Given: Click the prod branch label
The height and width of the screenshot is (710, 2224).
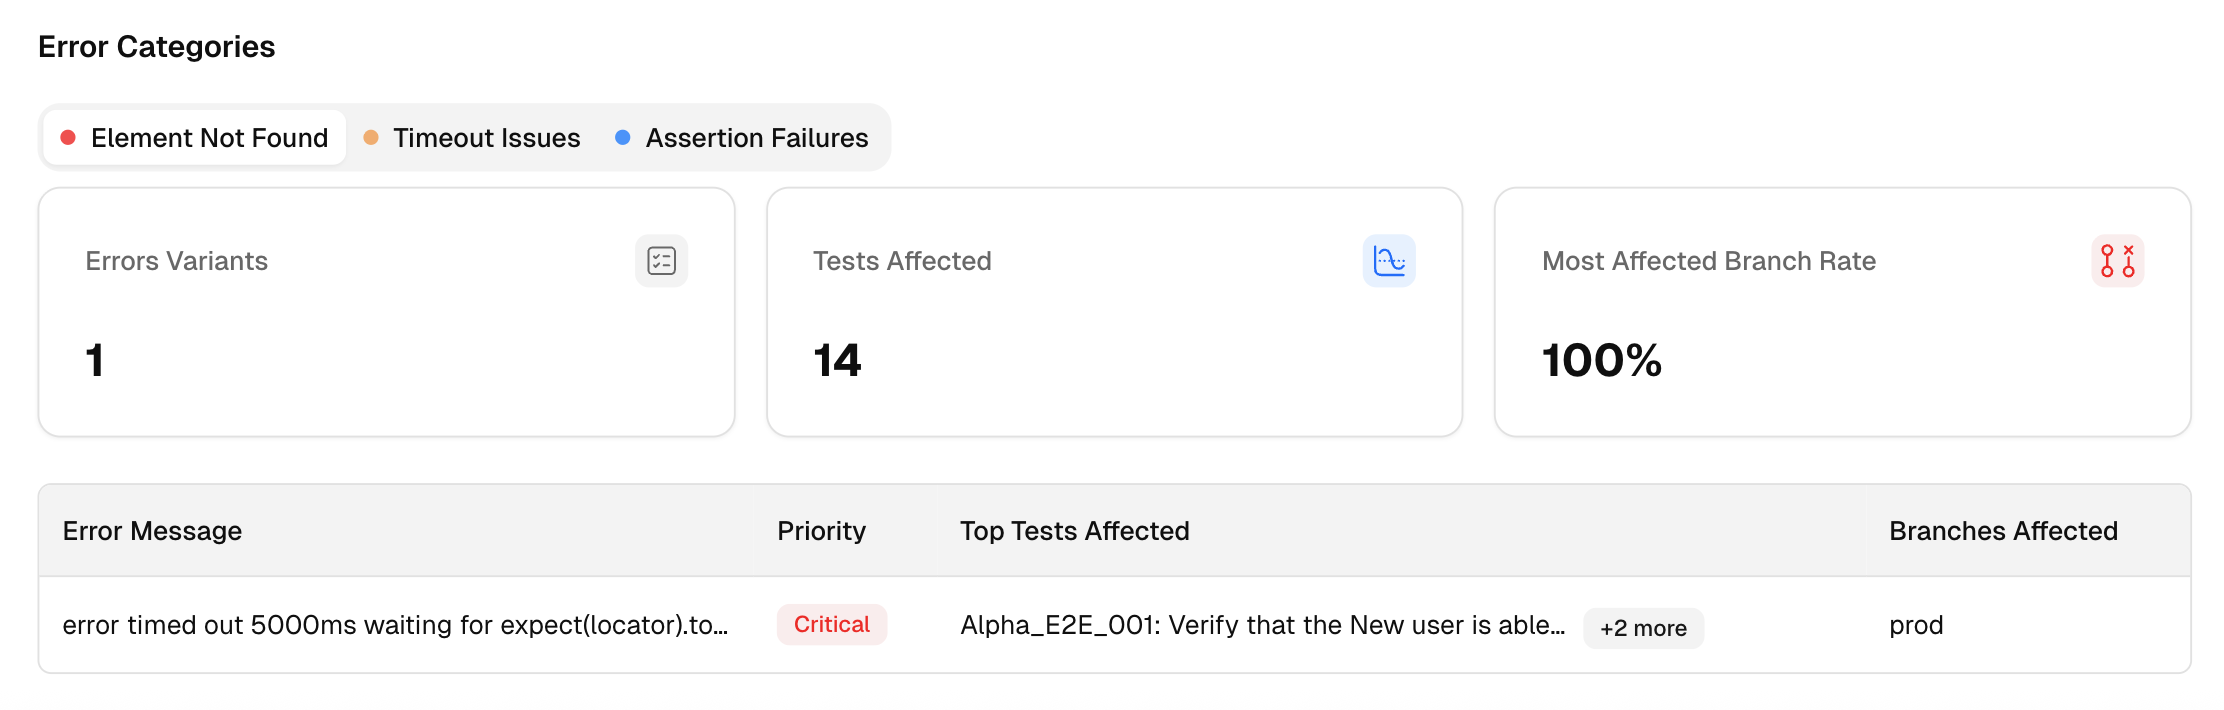Looking at the screenshot, I should point(1915,624).
